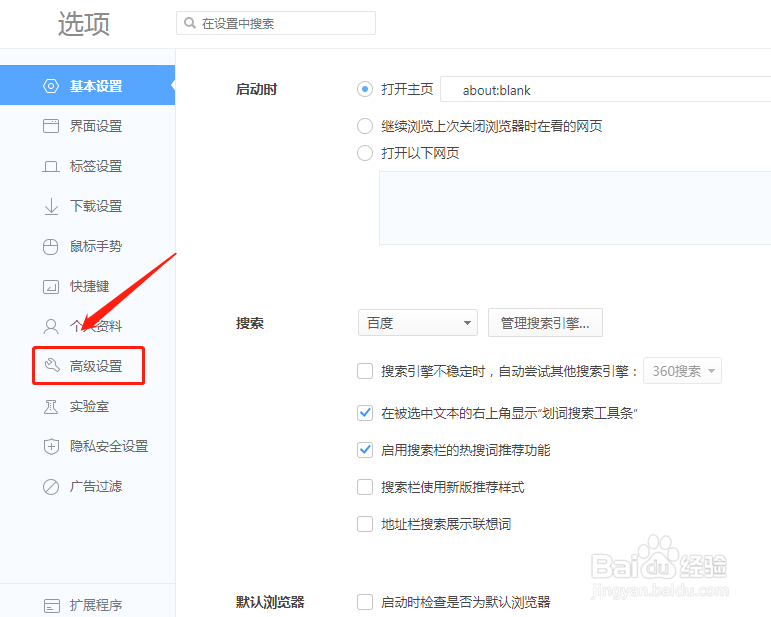Image resolution: width=771 pixels, height=617 pixels.
Task: Uncheck 热搜词推荐功能 checkbox
Action: (365, 450)
